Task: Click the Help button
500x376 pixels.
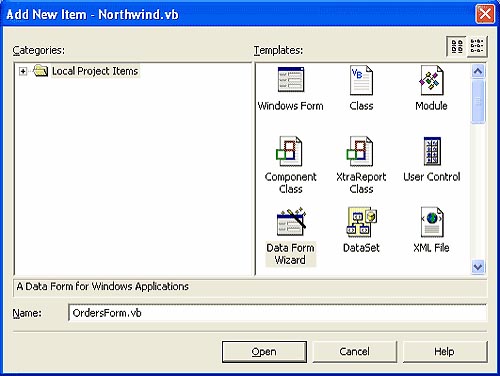Action: pos(445,352)
